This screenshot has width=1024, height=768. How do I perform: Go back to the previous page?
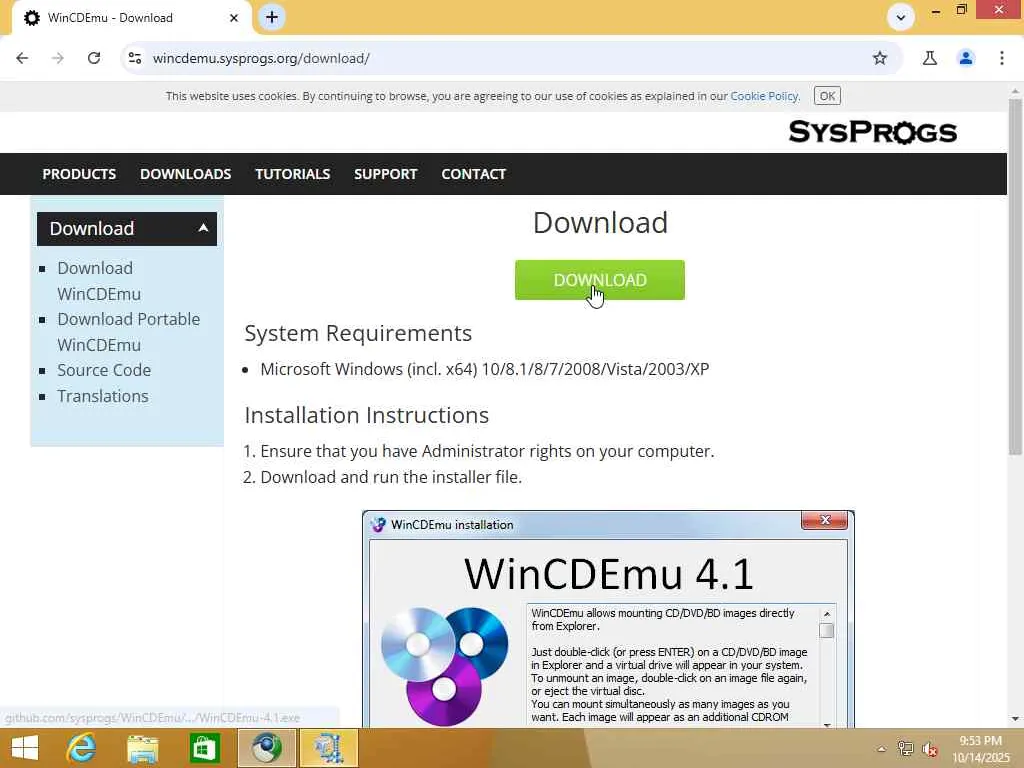22,58
